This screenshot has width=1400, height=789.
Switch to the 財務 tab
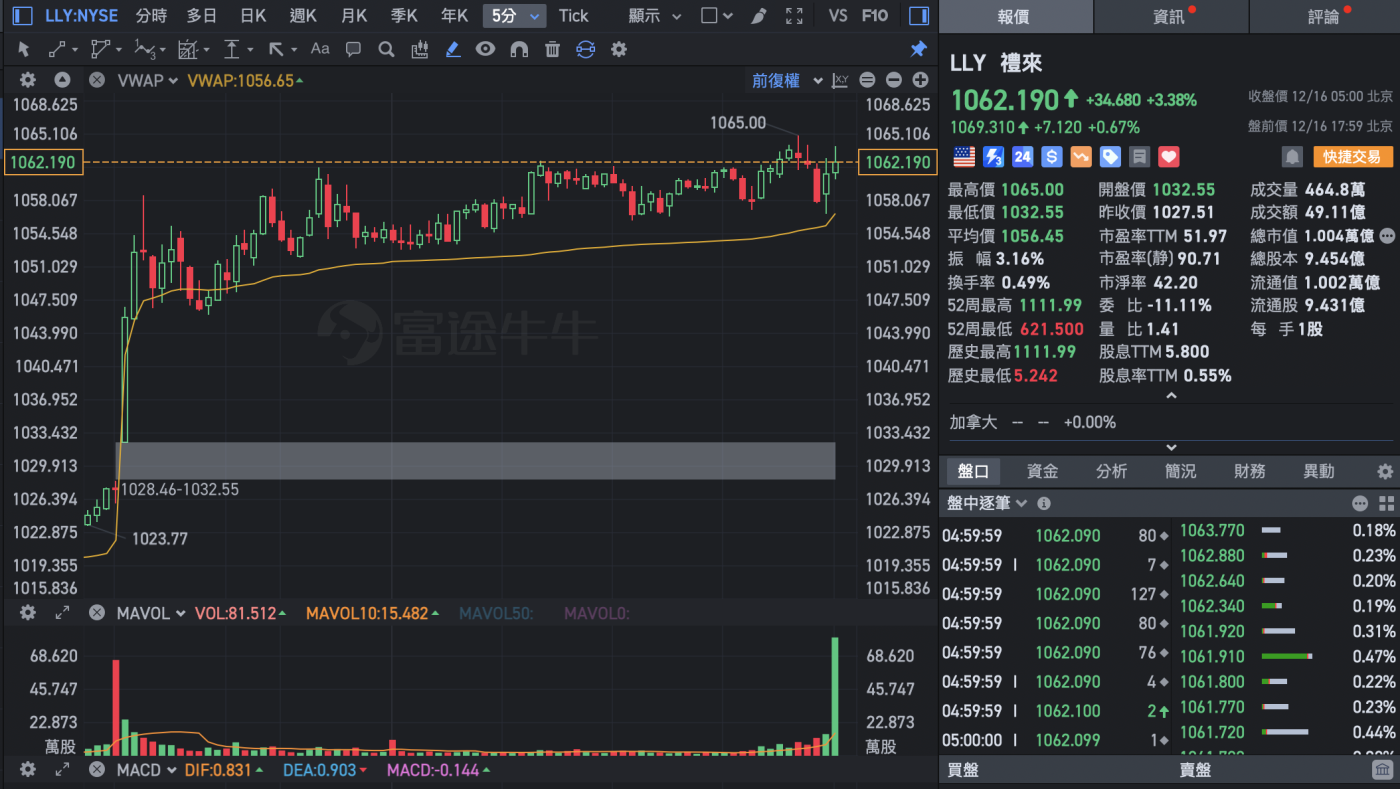click(x=1249, y=470)
